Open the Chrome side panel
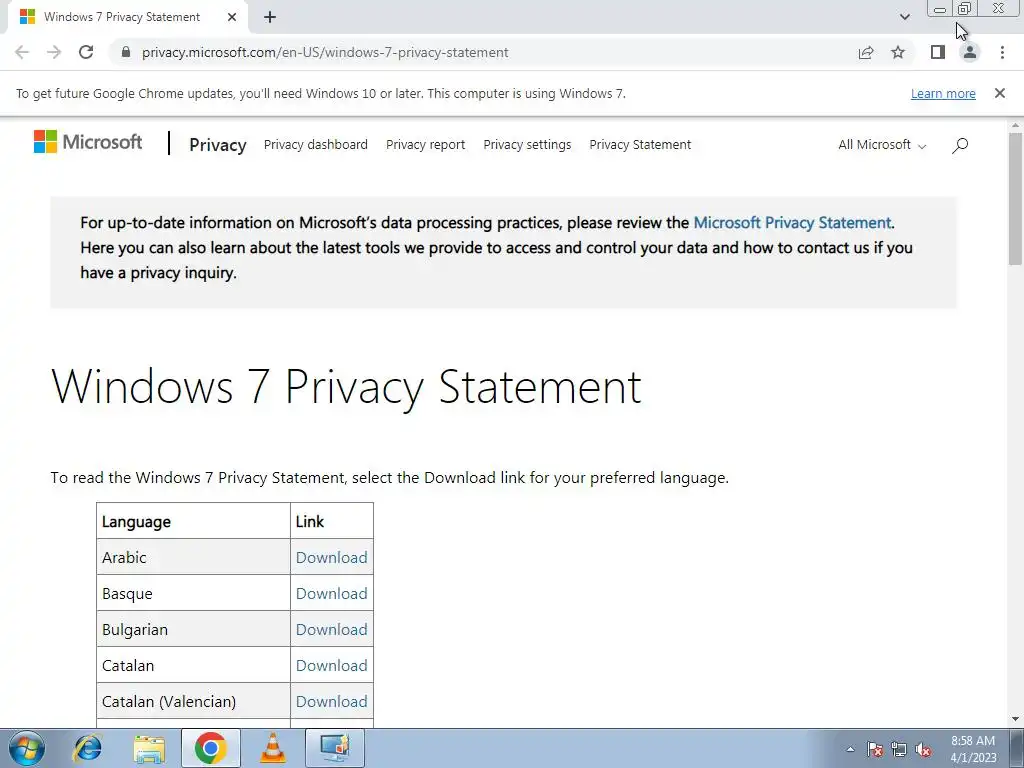The width and height of the screenshot is (1024, 768). [938, 52]
